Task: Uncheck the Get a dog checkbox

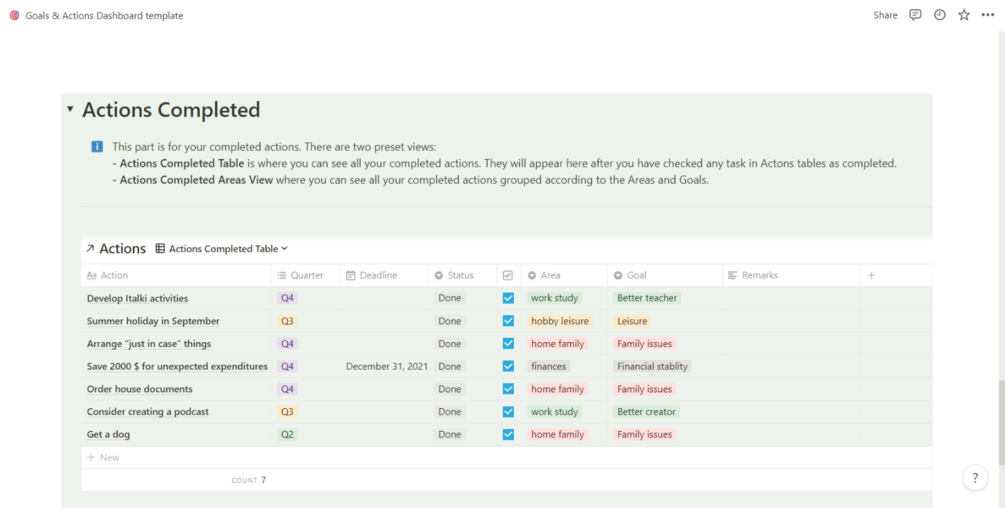Action: point(508,434)
